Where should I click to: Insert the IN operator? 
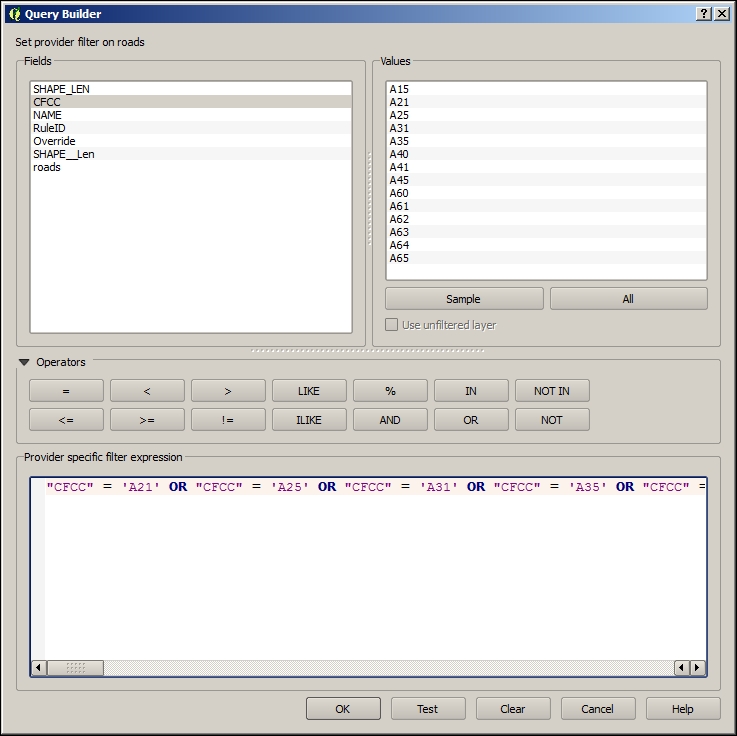coord(471,391)
